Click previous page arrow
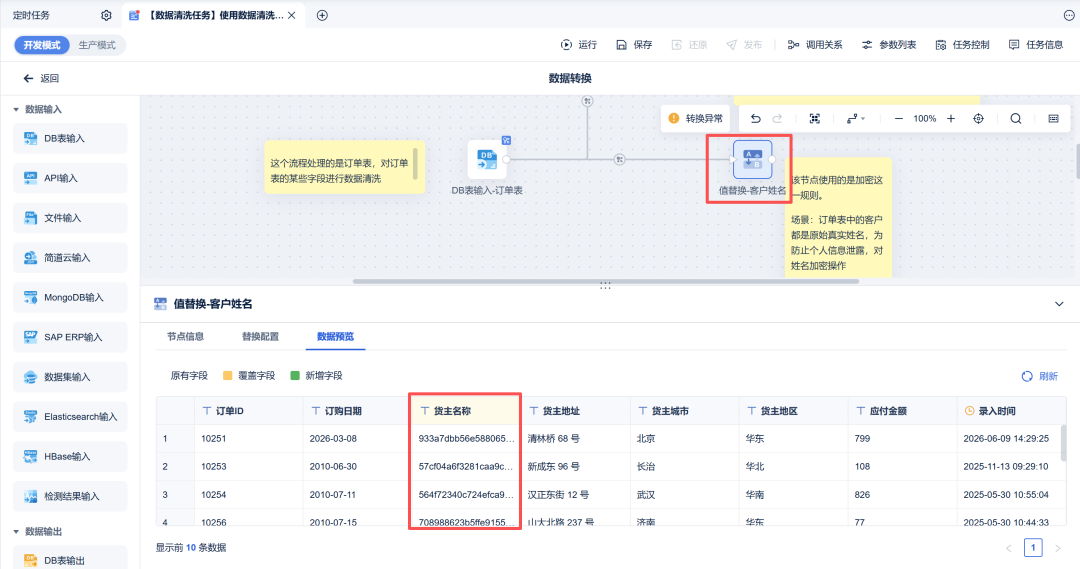 tap(1008, 548)
